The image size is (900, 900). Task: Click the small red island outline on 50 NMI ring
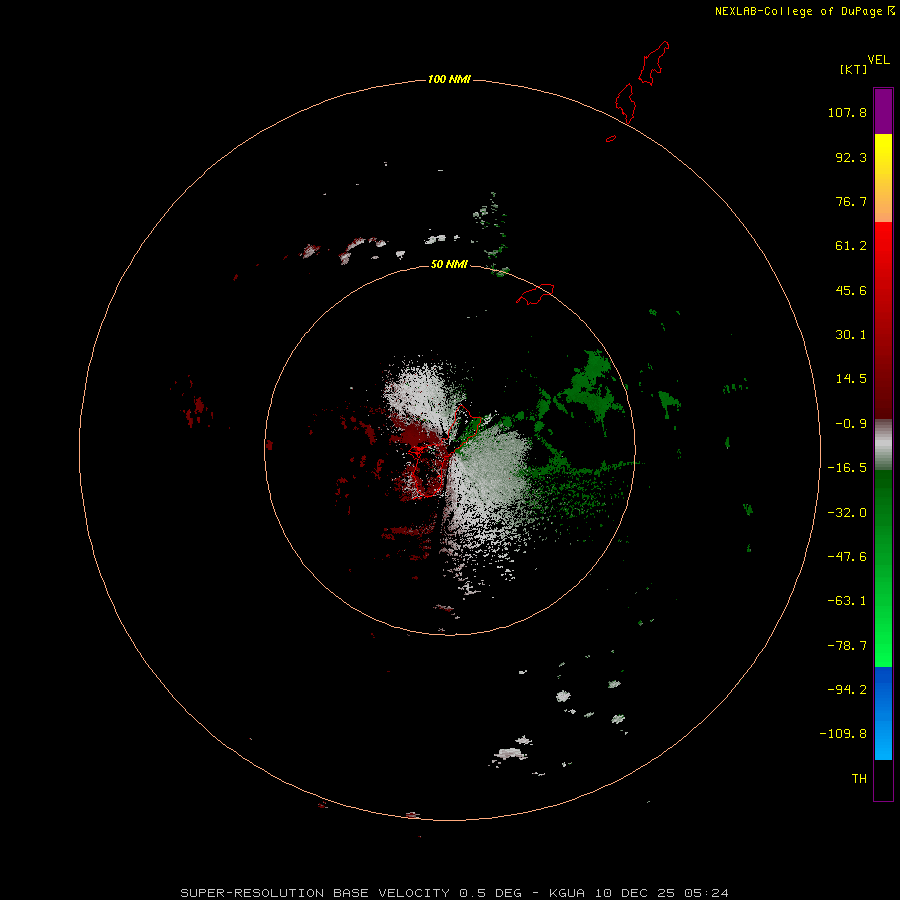coord(535,294)
